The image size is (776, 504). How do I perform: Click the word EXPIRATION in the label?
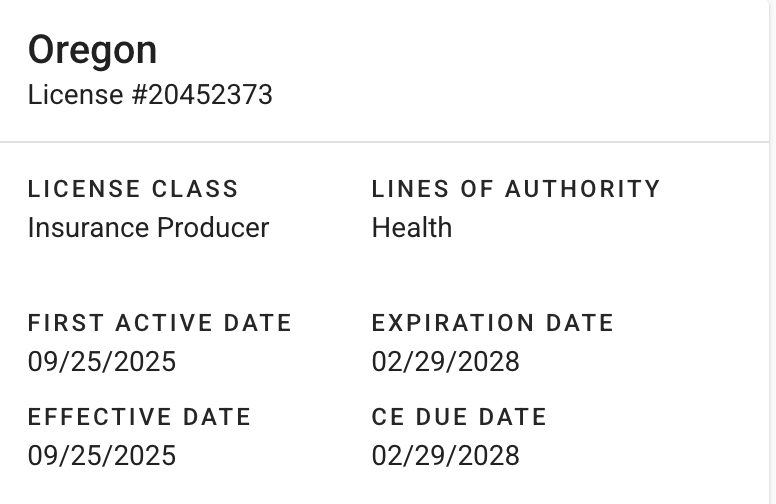pos(454,323)
